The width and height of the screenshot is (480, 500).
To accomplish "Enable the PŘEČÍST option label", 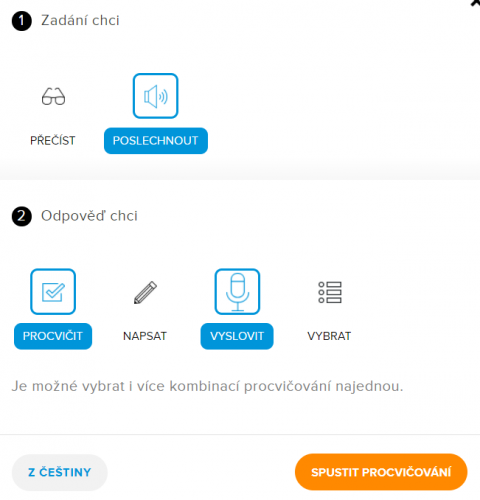I will point(53,141).
